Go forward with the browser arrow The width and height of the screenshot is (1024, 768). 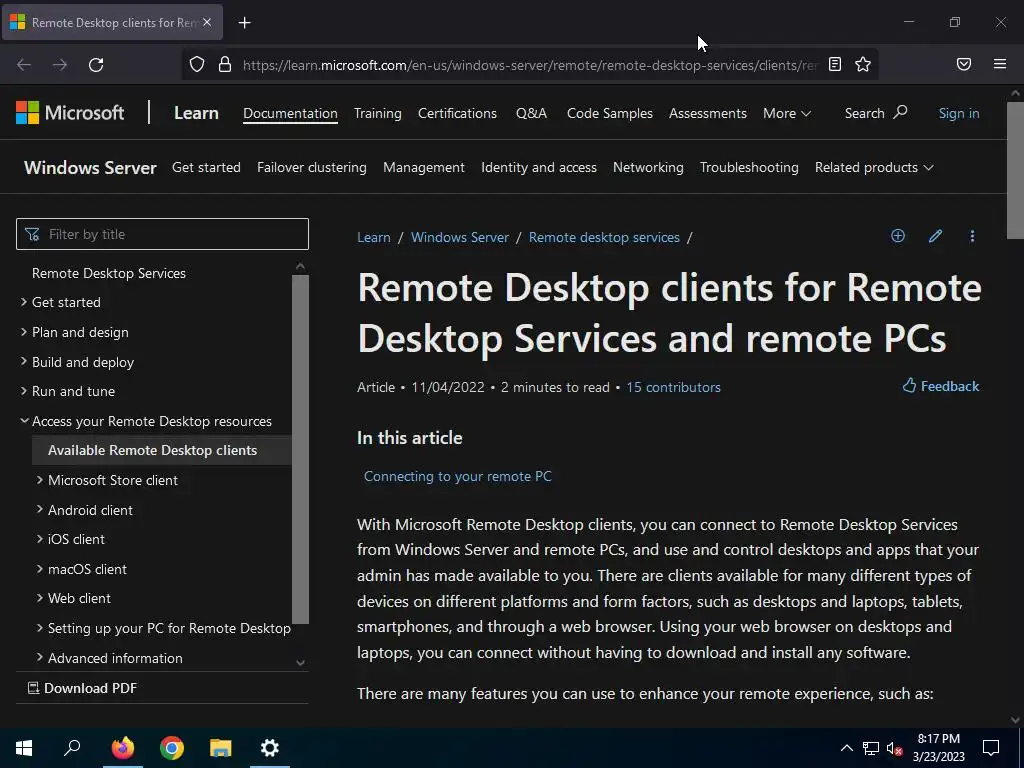pyautogui.click(x=60, y=65)
